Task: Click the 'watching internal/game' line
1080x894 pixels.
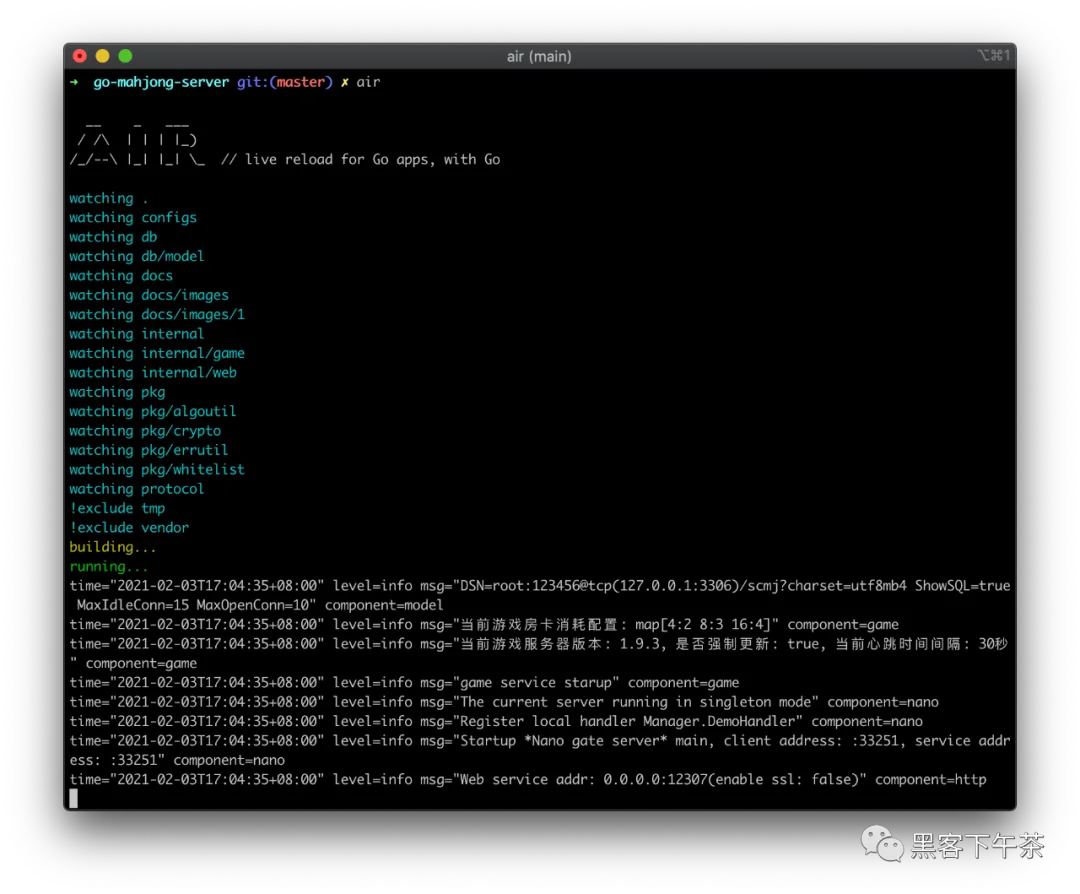Action: coord(157,353)
